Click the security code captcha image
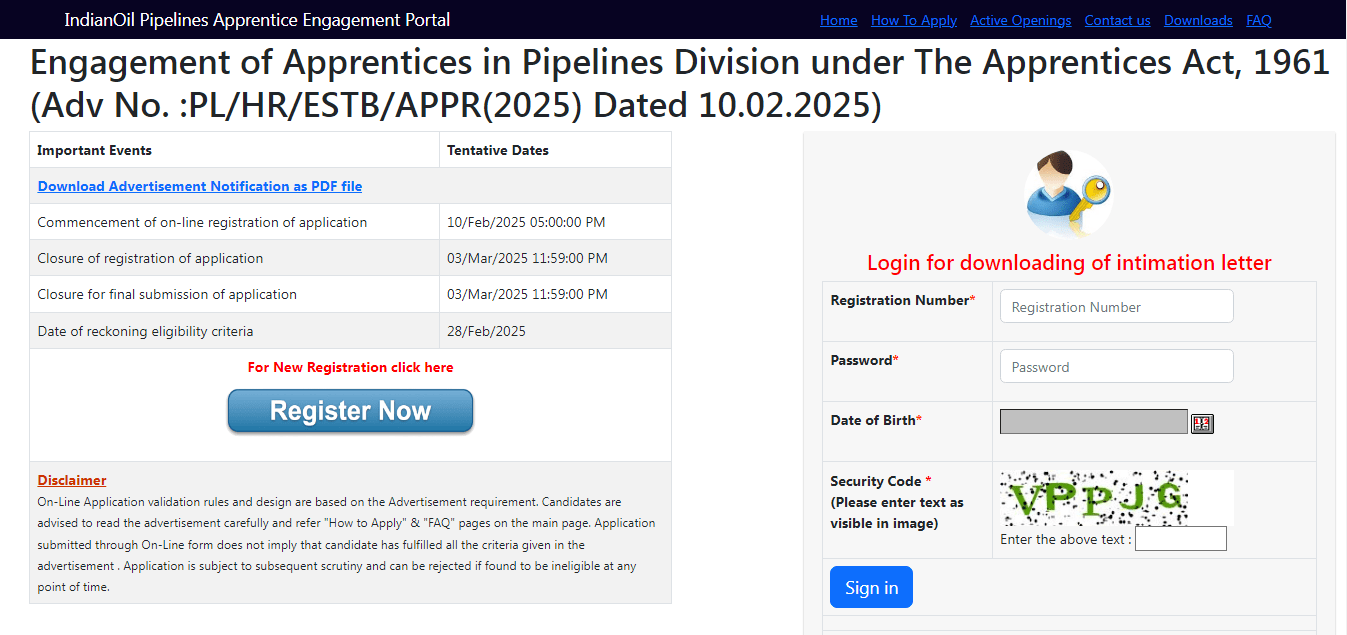Screen dimensions: 1347x635 tap(1116, 498)
